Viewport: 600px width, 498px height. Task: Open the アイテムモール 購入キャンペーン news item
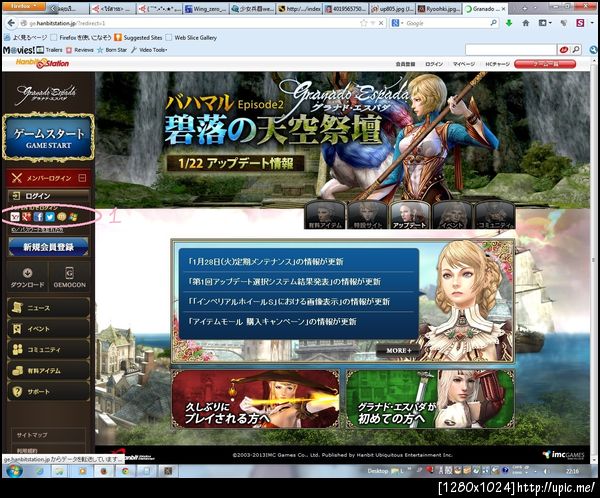(x=272, y=322)
